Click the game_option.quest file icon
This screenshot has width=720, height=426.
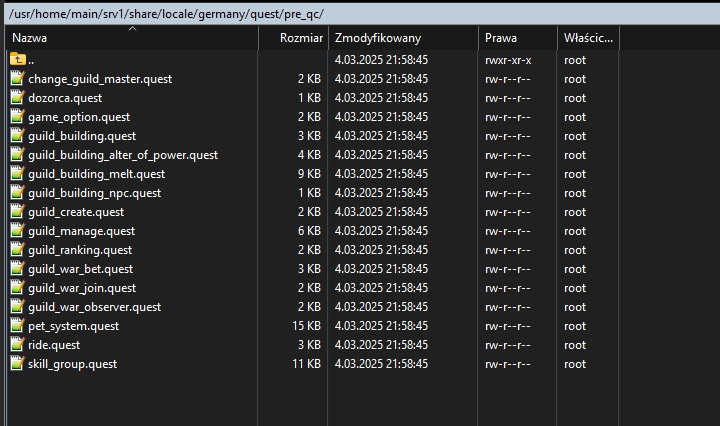[17, 117]
